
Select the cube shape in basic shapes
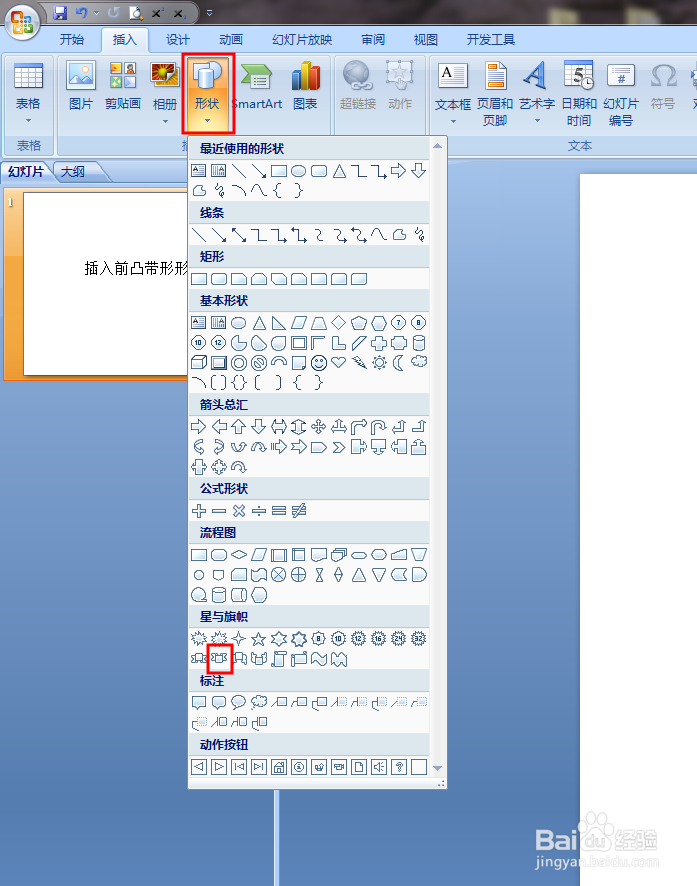[x=199, y=362]
